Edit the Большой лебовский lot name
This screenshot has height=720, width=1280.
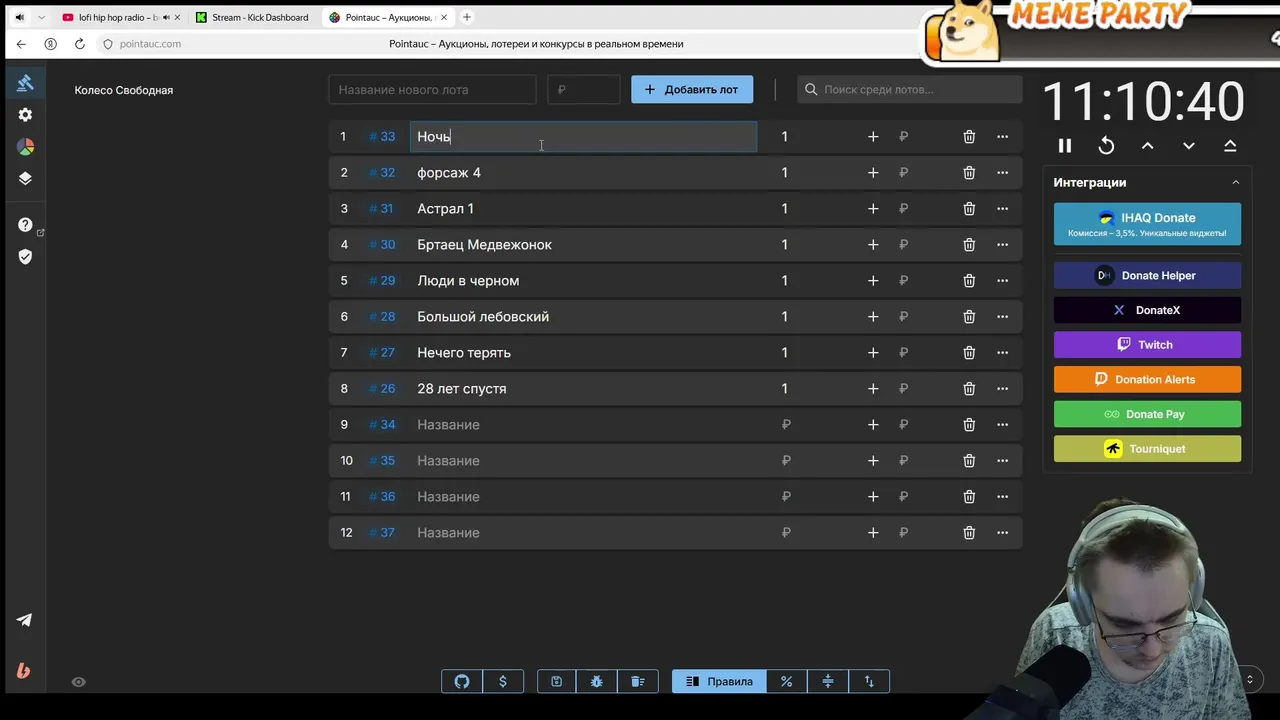coord(584,317)
